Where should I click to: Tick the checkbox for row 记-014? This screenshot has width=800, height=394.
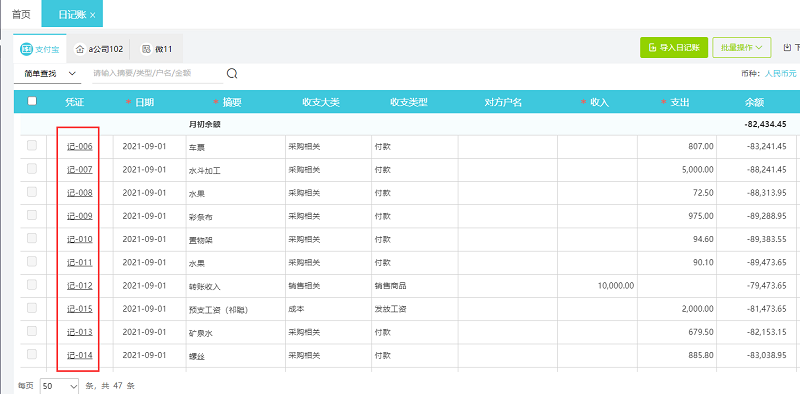[32, 354]
